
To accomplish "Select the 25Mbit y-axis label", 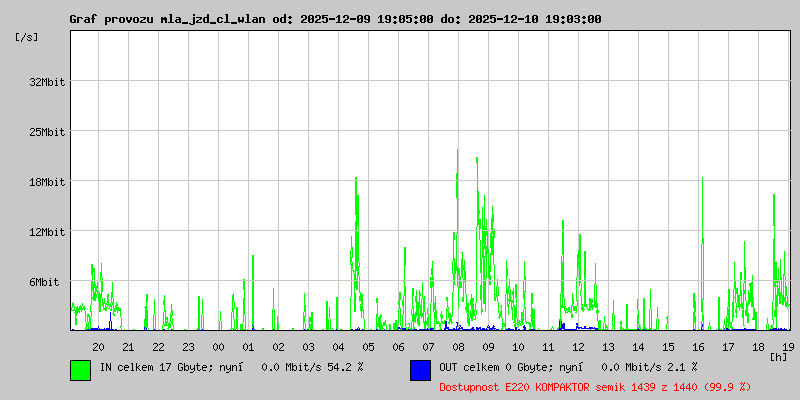I will point(47,132).
